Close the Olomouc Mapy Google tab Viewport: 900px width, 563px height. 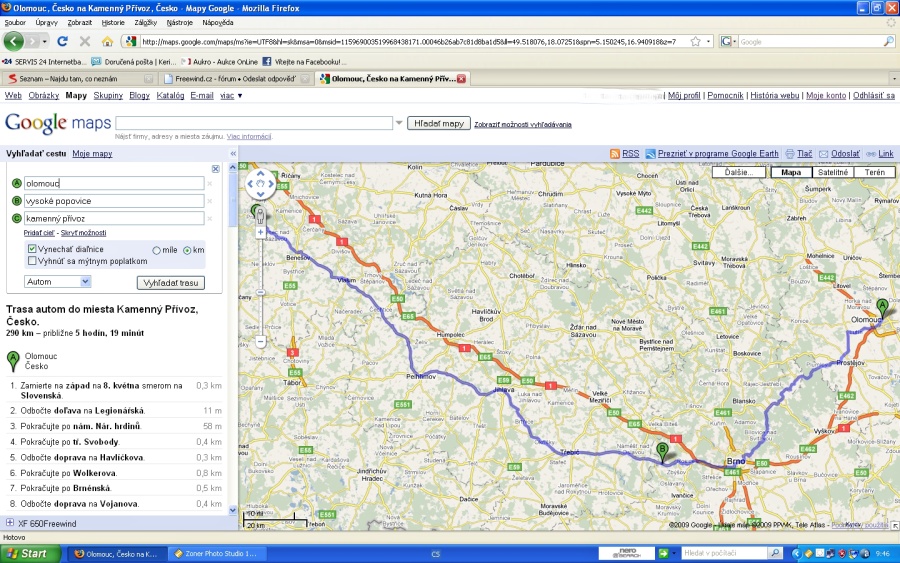click(461, 79)
